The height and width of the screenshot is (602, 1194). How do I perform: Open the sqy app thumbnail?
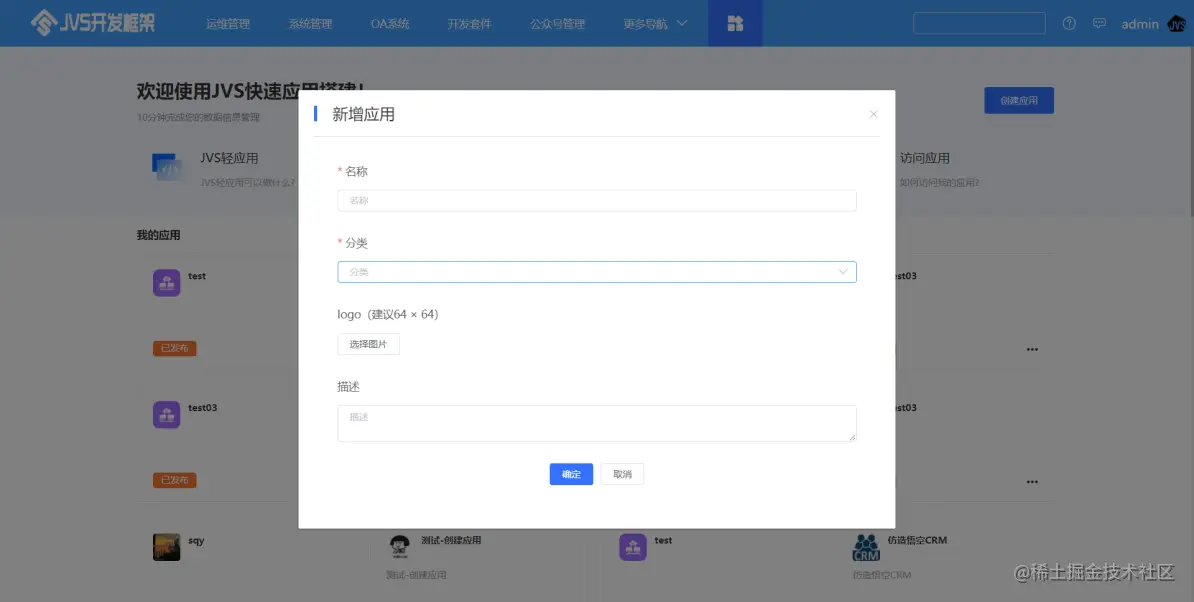167,547
